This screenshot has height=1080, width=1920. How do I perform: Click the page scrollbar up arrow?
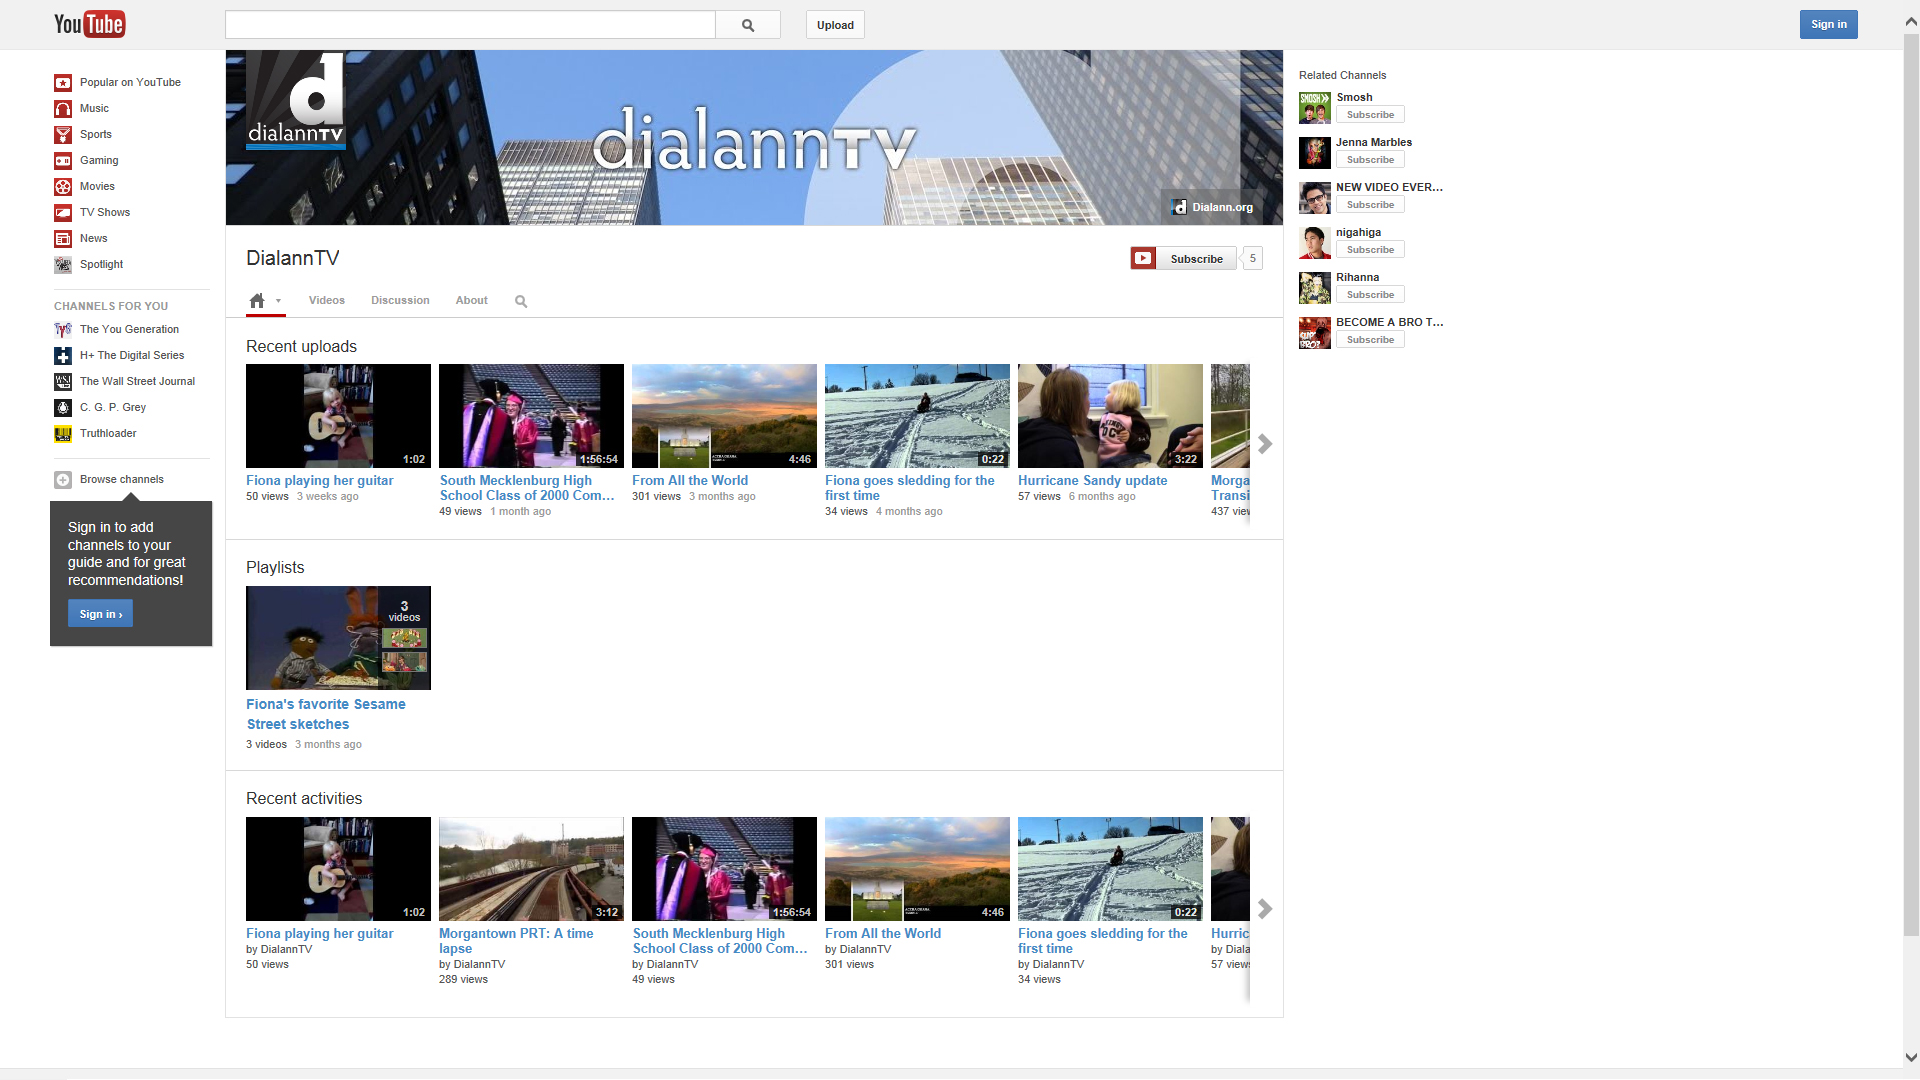pyautogui.click(x=1911, y=21)
